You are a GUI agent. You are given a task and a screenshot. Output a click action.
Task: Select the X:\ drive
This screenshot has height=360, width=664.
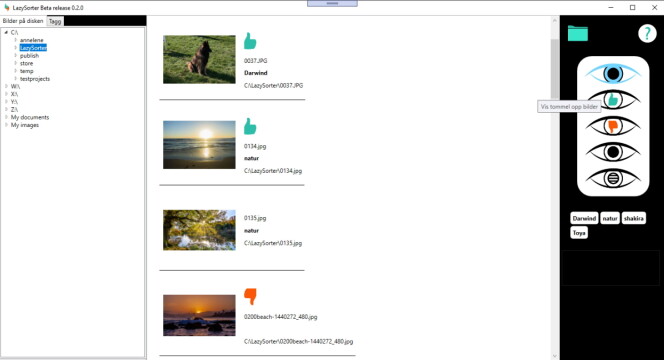(14, 94)
